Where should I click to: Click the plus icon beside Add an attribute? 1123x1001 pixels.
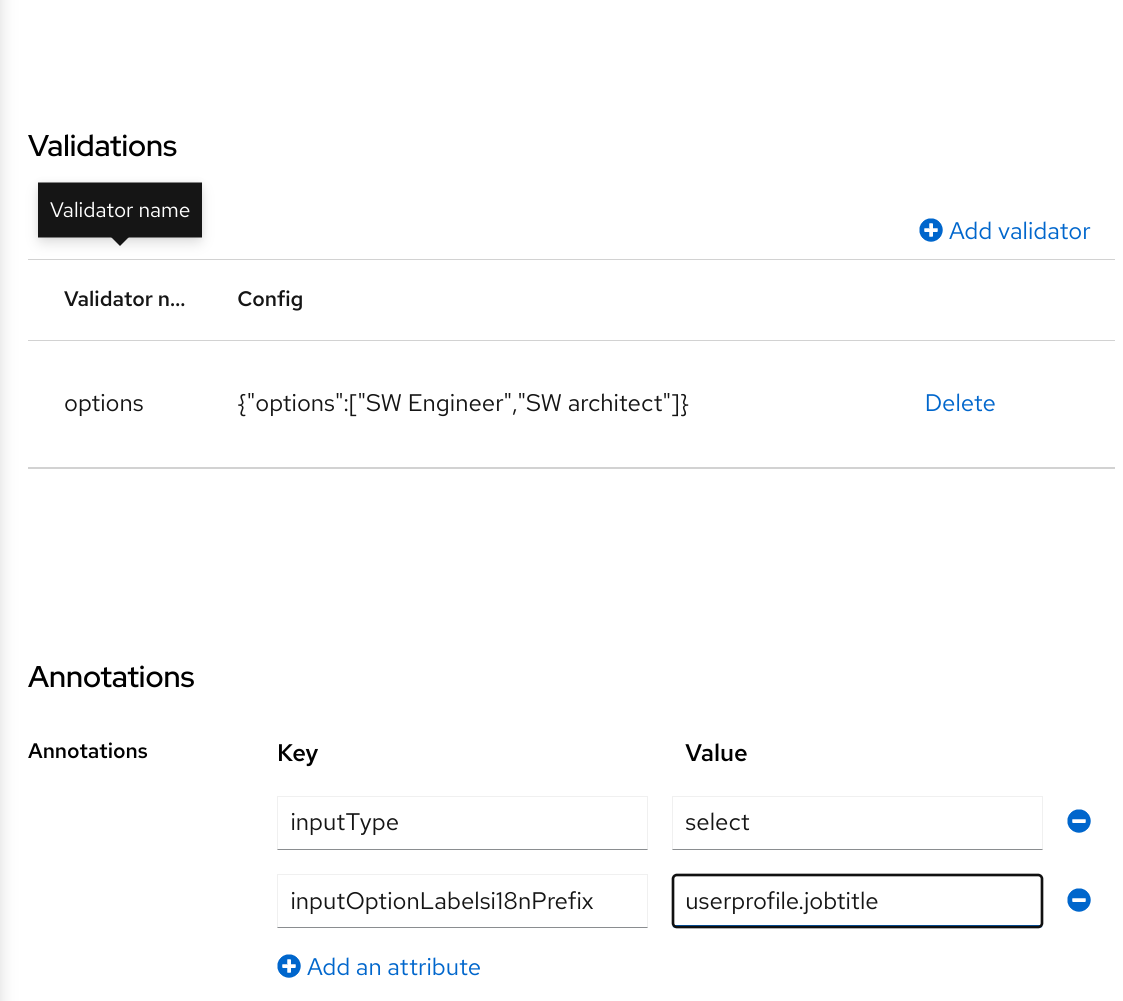(x=289, y=966)
